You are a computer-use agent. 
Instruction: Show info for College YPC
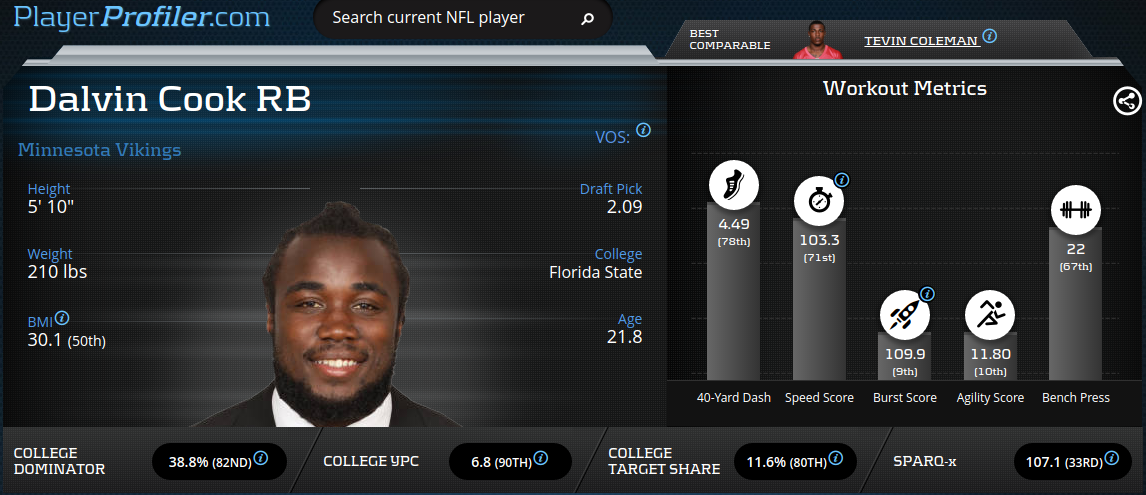541,459
